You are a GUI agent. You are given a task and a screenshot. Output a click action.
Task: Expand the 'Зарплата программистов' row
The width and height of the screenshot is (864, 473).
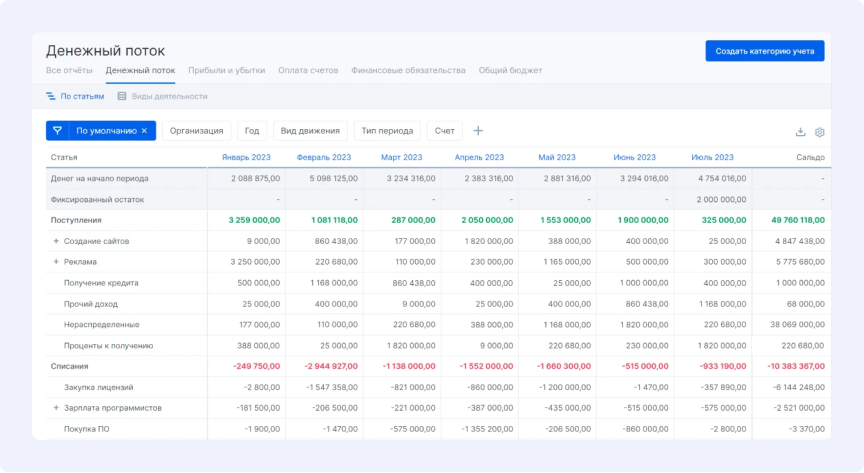56,408
